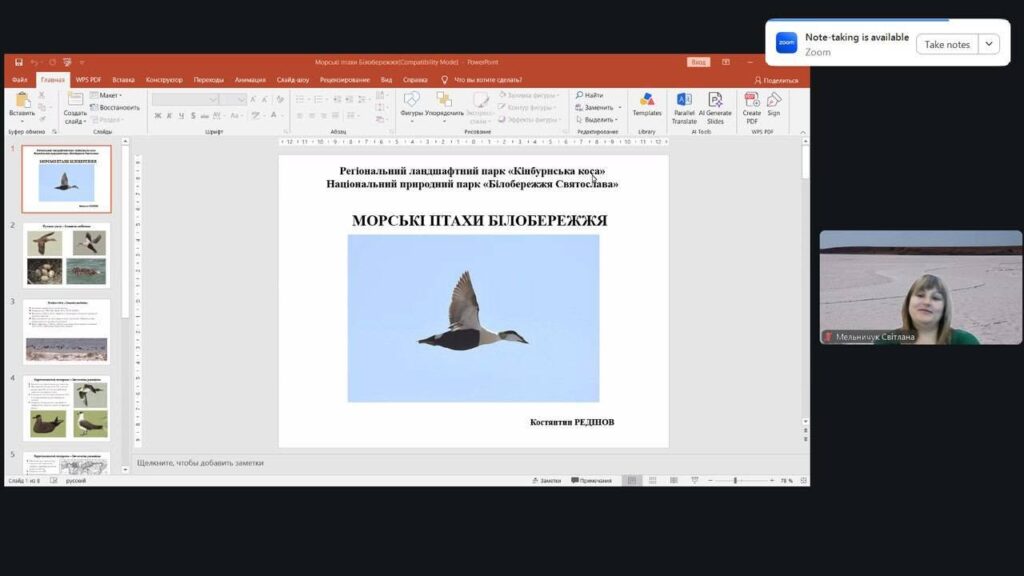Toggle the Заметки notes pane
This screenshot has height=576, width=1024.
(x=547, y=481)
